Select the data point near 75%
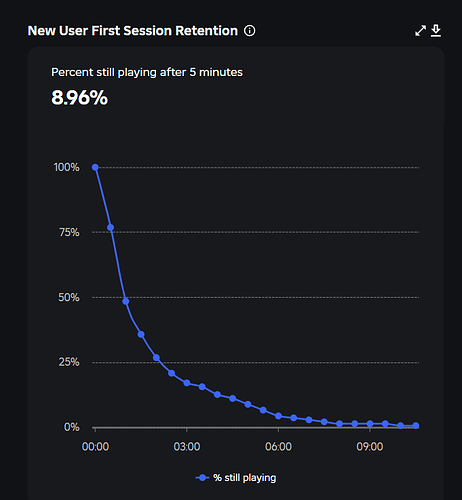This screenshot has width=462, height=500. [111, 228]
